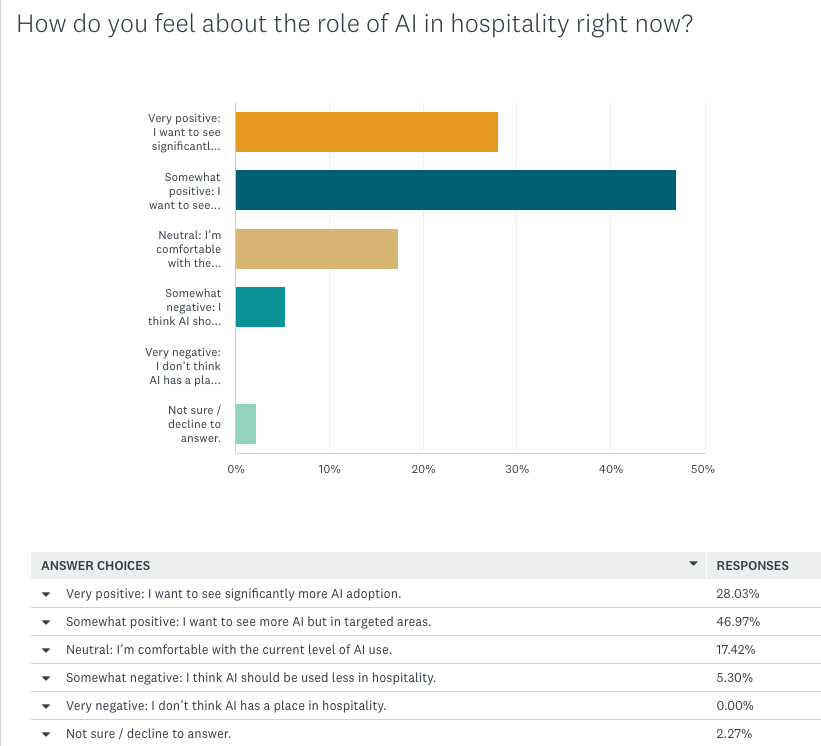The image size is (821, 746).
Task: Click the tan Neutral bar
Action: click(317, 249)
